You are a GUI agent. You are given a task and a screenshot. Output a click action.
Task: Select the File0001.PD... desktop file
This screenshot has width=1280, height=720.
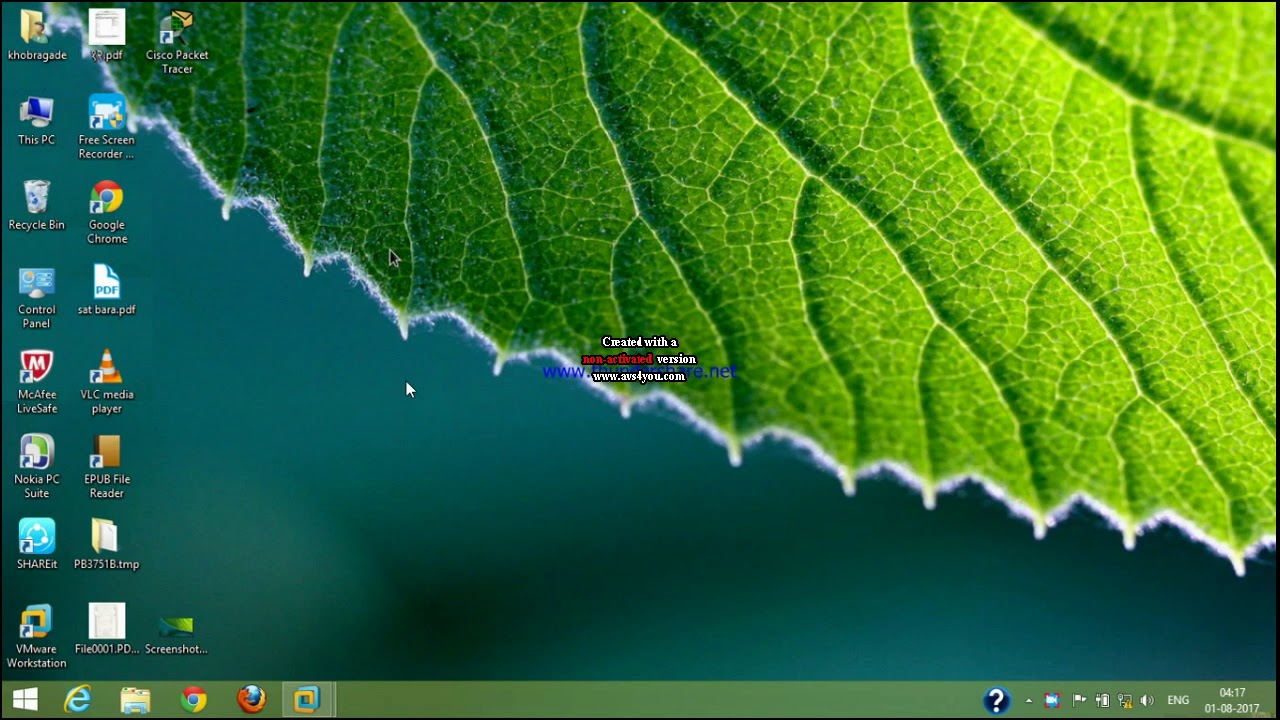[107, 630]
